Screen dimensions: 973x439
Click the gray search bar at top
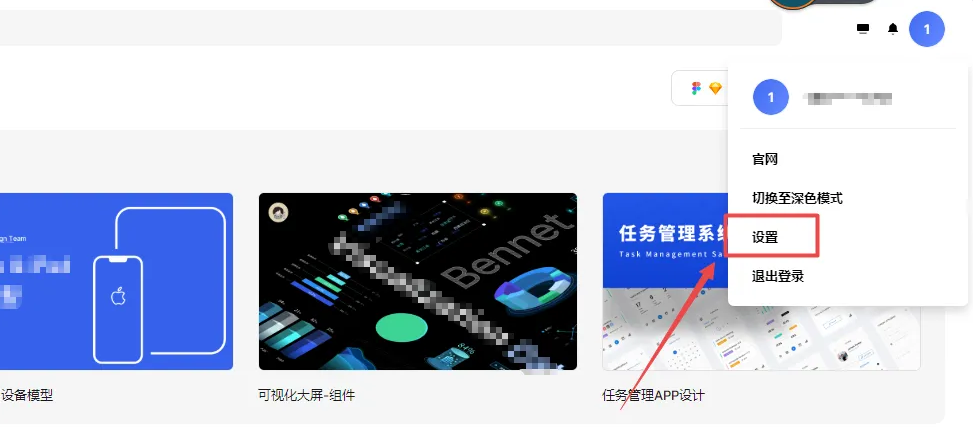click(391, 28)
